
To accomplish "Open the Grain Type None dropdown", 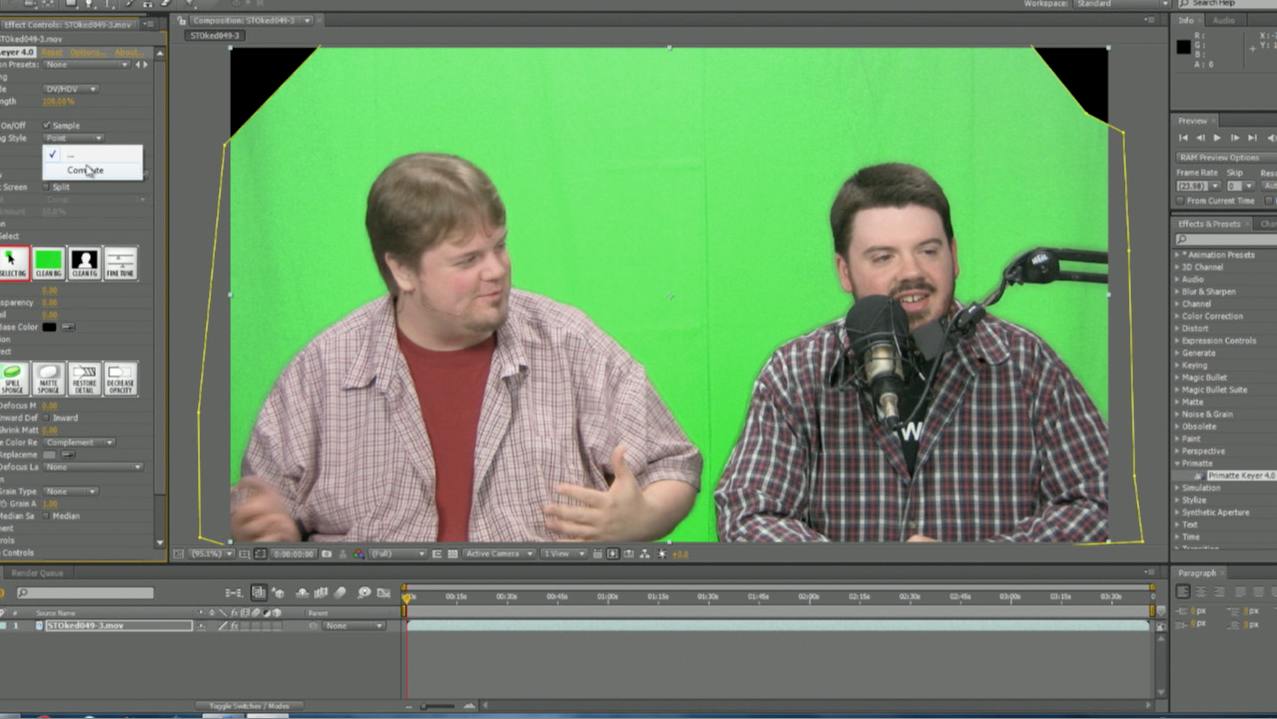I will click(x=71, y=491).
